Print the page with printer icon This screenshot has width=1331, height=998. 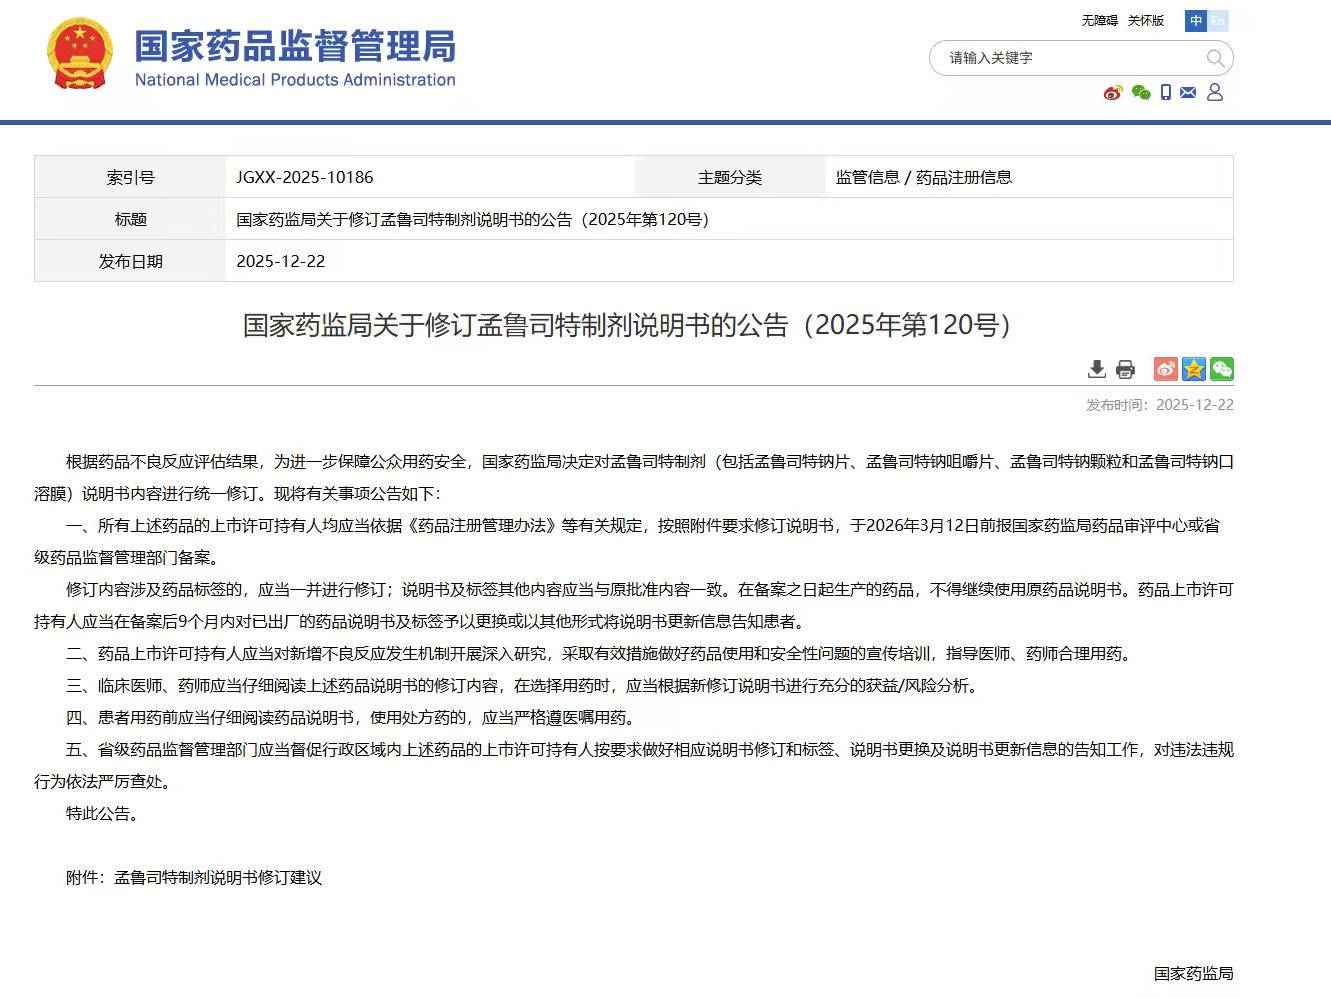click(1125, 369)
